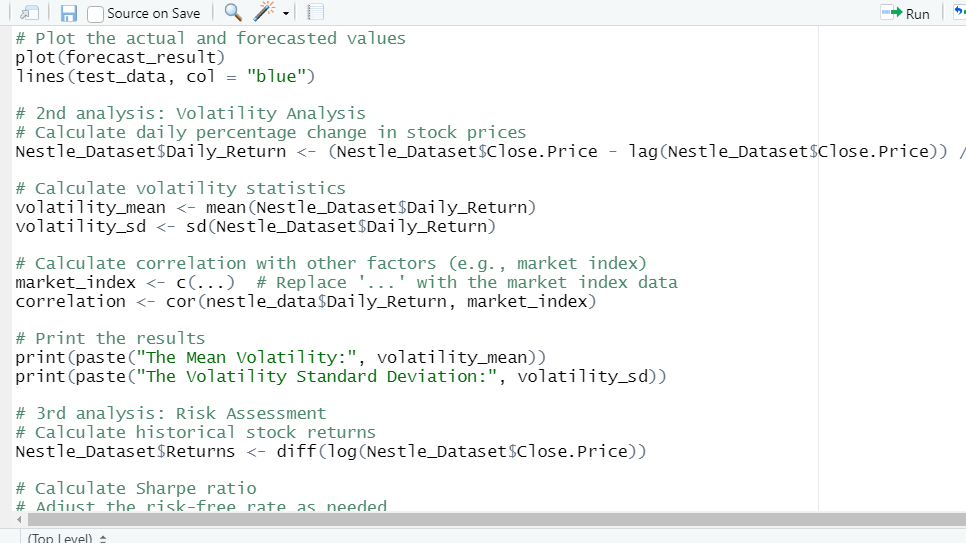
Task: Enable the Source on Save checkbox
Action: (95, 14)
